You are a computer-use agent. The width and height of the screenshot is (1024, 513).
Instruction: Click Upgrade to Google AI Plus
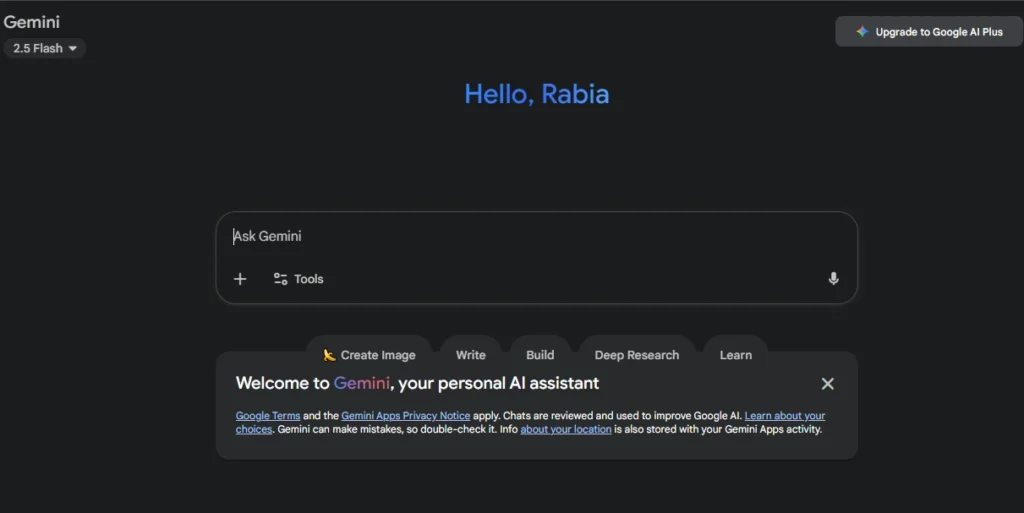tap(929, 32)
